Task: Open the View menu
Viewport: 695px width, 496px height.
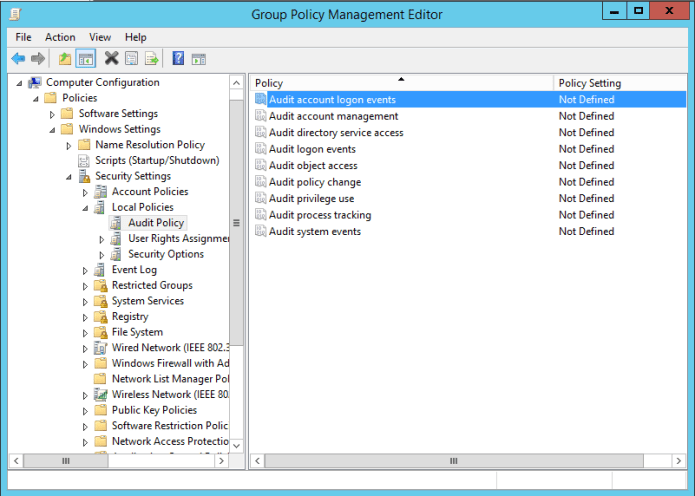Action: pyautogui.click(x=100, y=37)
